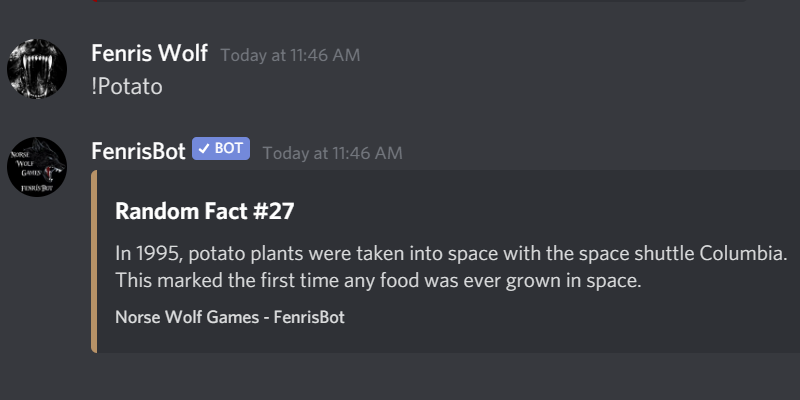Image resolution: width=800 pixels, height=400 pixels.
Task: Click the FenrisBot Norse Wolf Games avatar
Action: (x=37, y=167)
